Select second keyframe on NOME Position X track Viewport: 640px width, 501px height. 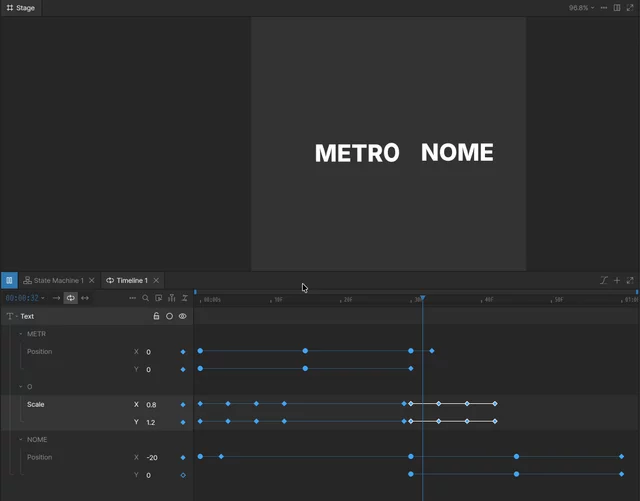221,456
